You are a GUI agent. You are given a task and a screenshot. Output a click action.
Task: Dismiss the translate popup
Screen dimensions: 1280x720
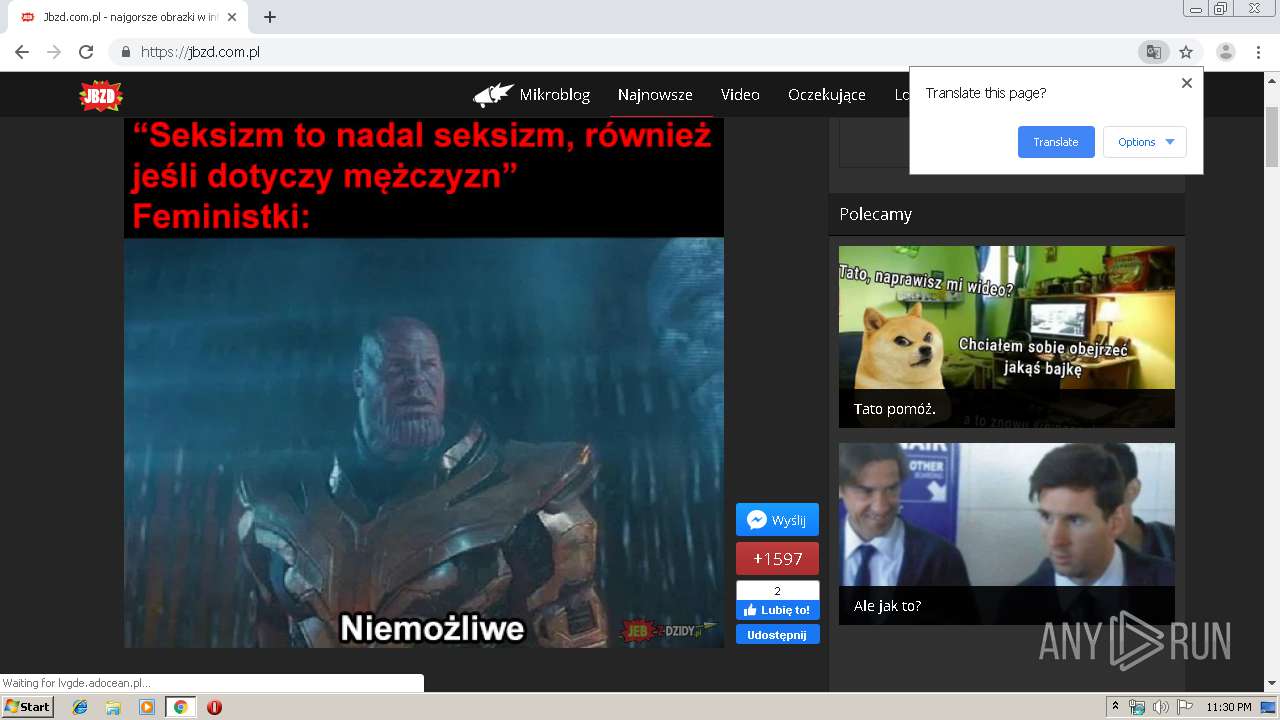click(1187, 83)
